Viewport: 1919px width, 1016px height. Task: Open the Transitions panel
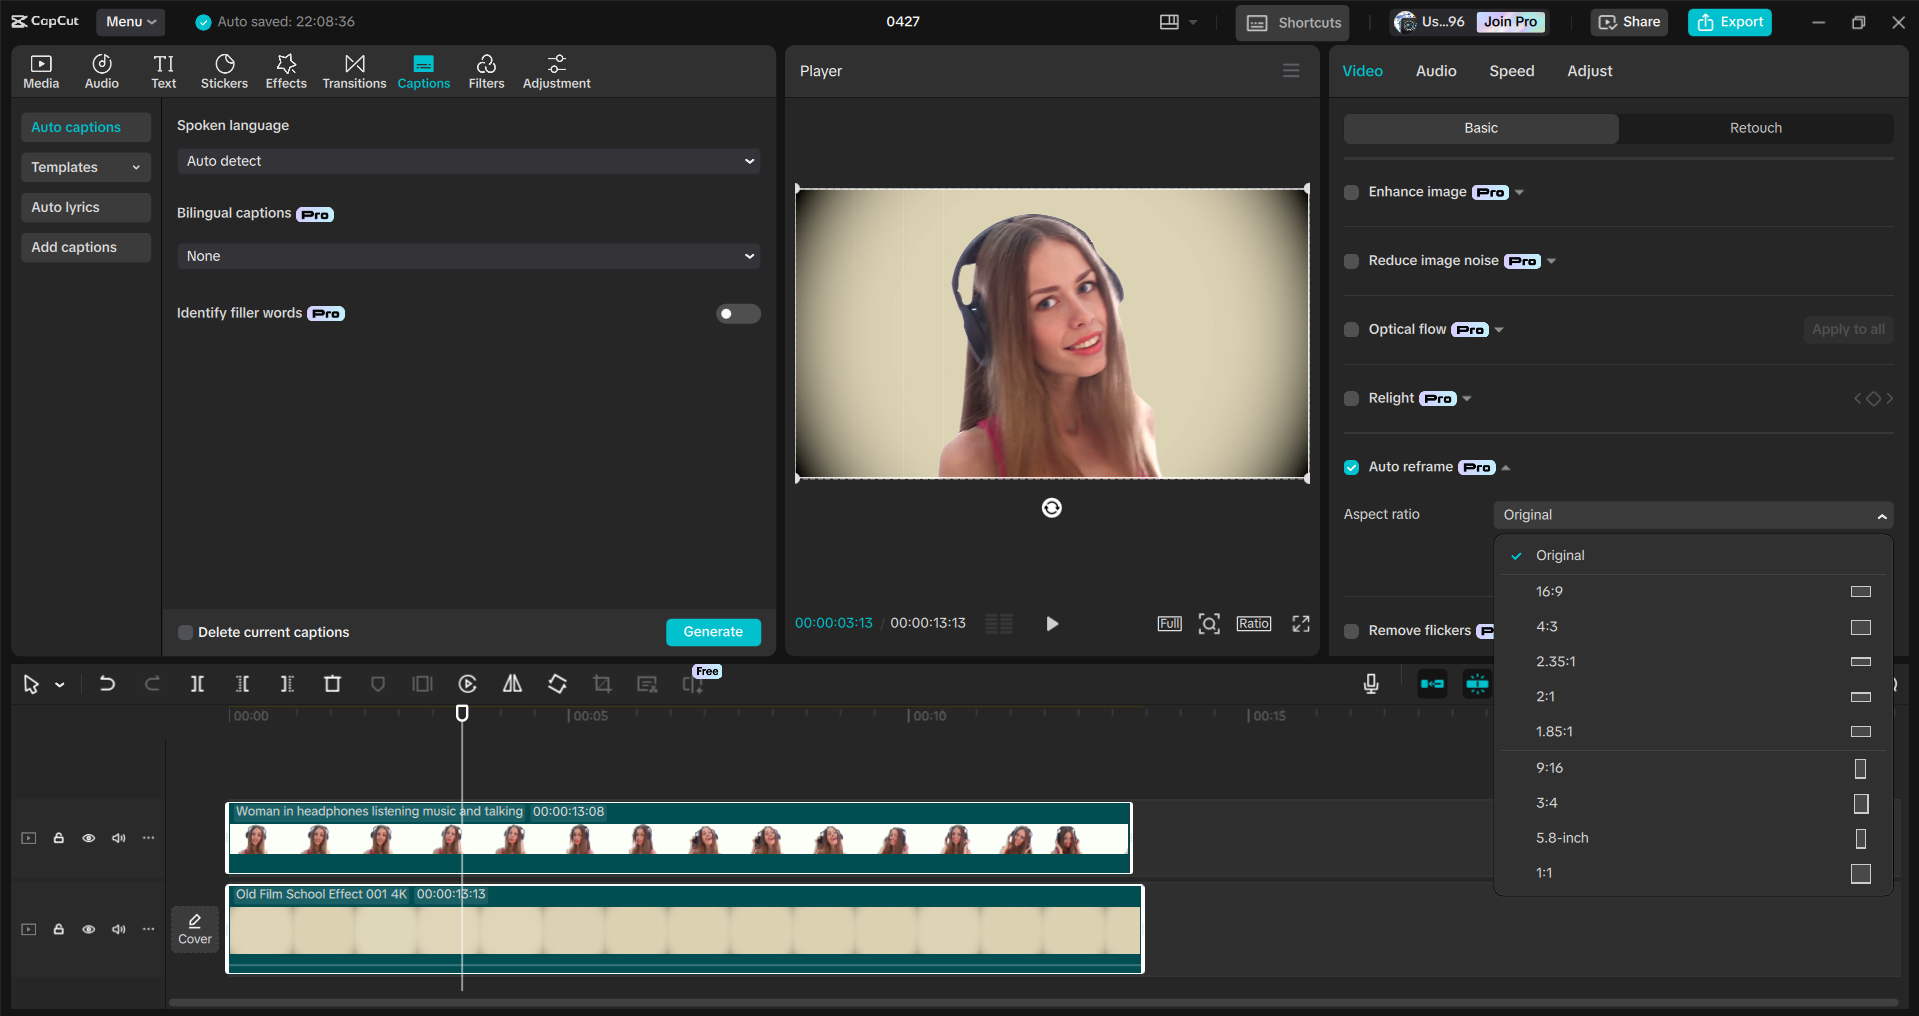point(354,70)
